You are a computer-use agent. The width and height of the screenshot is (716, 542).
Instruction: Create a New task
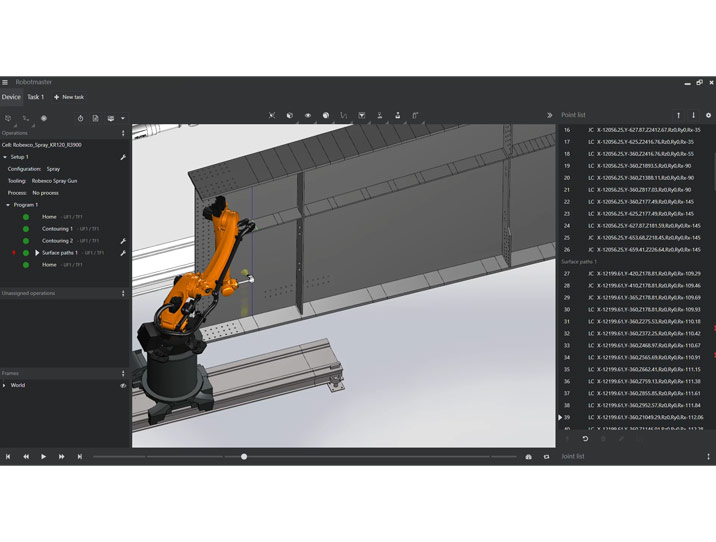[69, 97]
